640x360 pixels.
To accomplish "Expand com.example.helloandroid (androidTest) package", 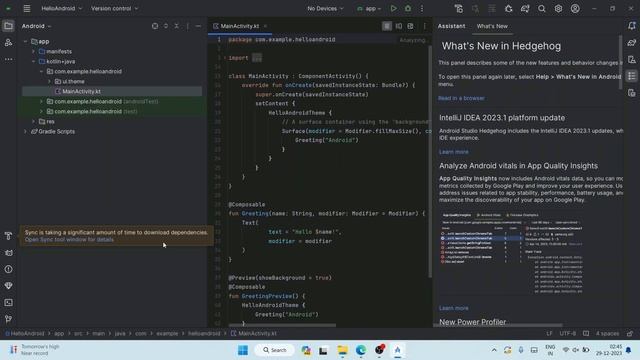I will point(41,101).
